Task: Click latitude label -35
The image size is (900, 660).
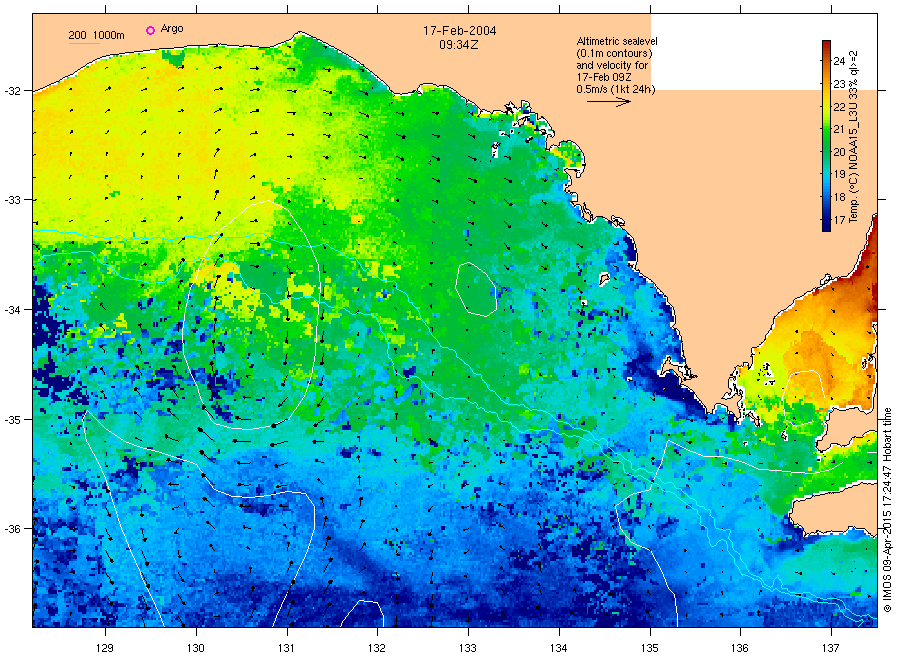Action: [12, 420]
